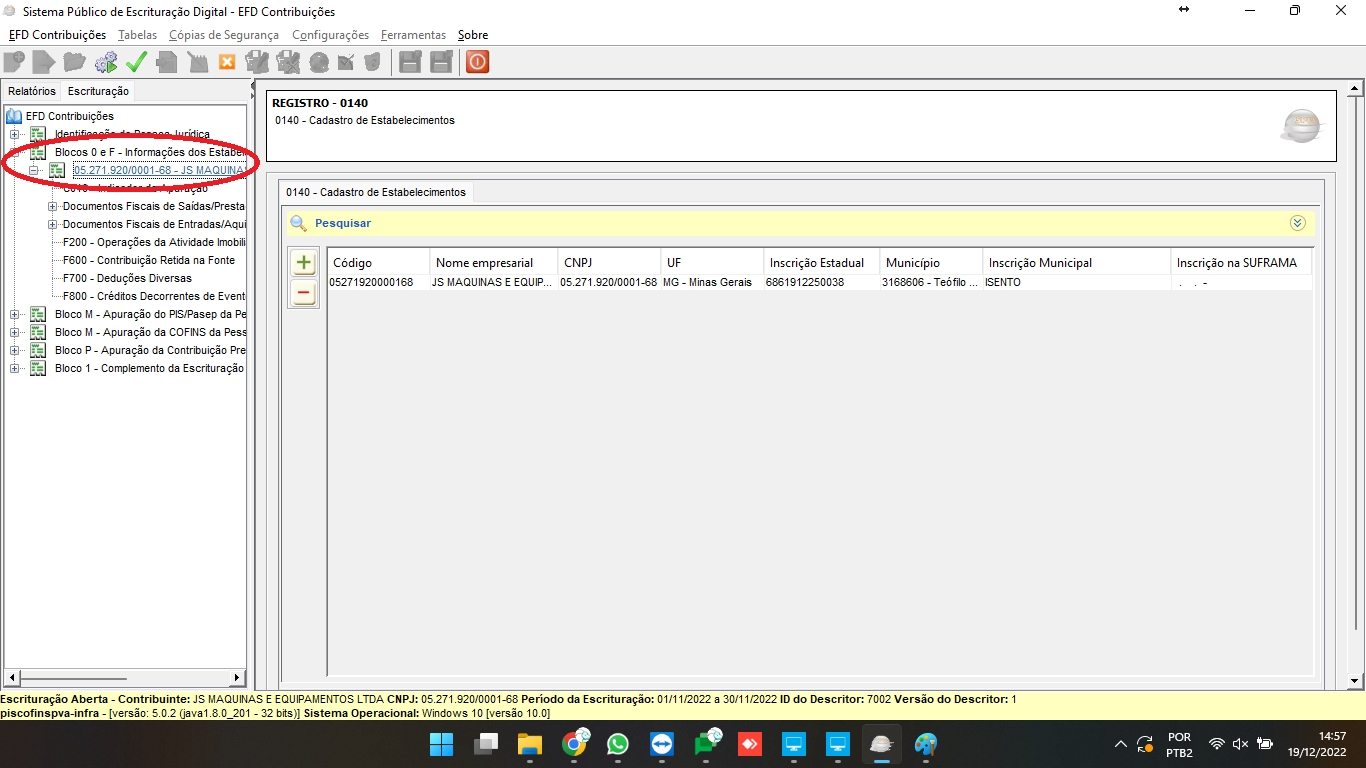Switch to the Relatórios tab
This screenshot has height=768, width=1366.
coord(32,91)
